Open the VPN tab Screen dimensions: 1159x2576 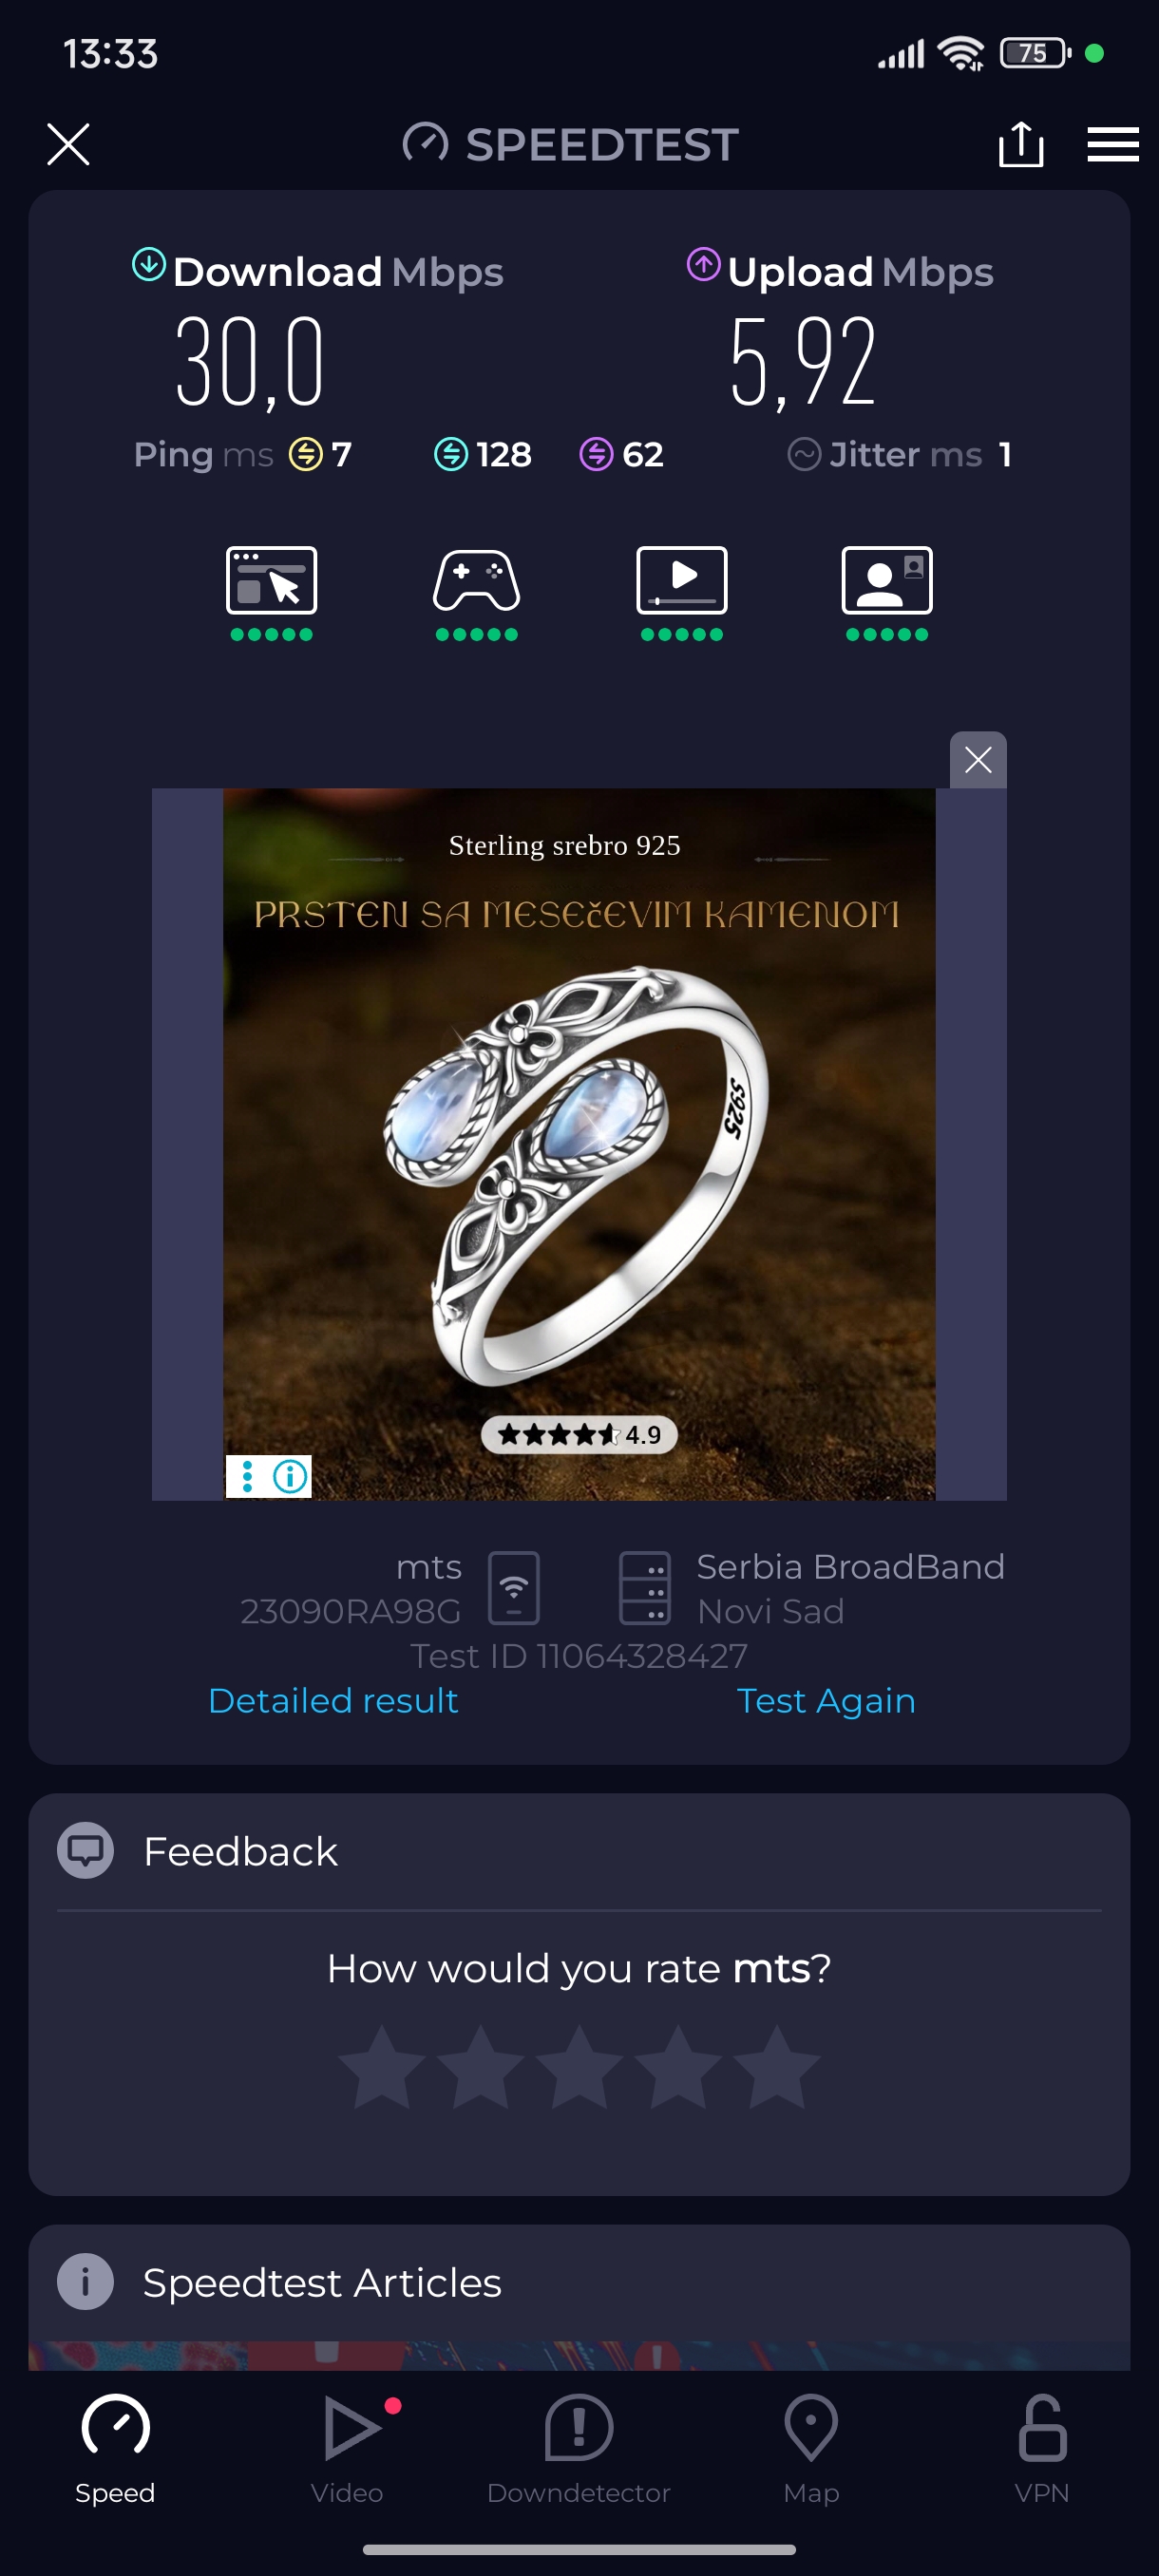click(1042, 2448)
